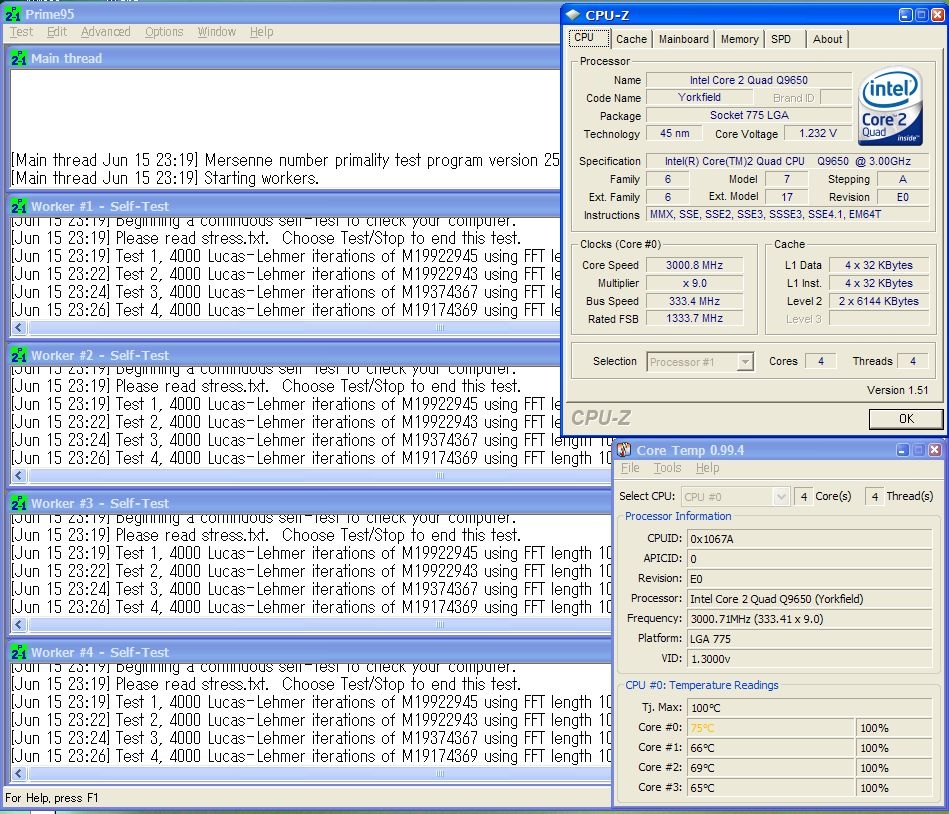Click the Main thread window icon
949x814 pixels.
click(18, 58)
